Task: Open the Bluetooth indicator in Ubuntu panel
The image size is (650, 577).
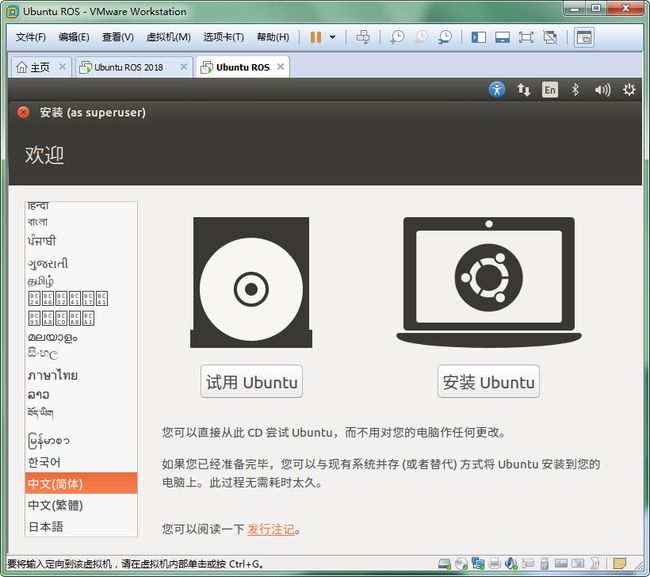Action: 575,90
